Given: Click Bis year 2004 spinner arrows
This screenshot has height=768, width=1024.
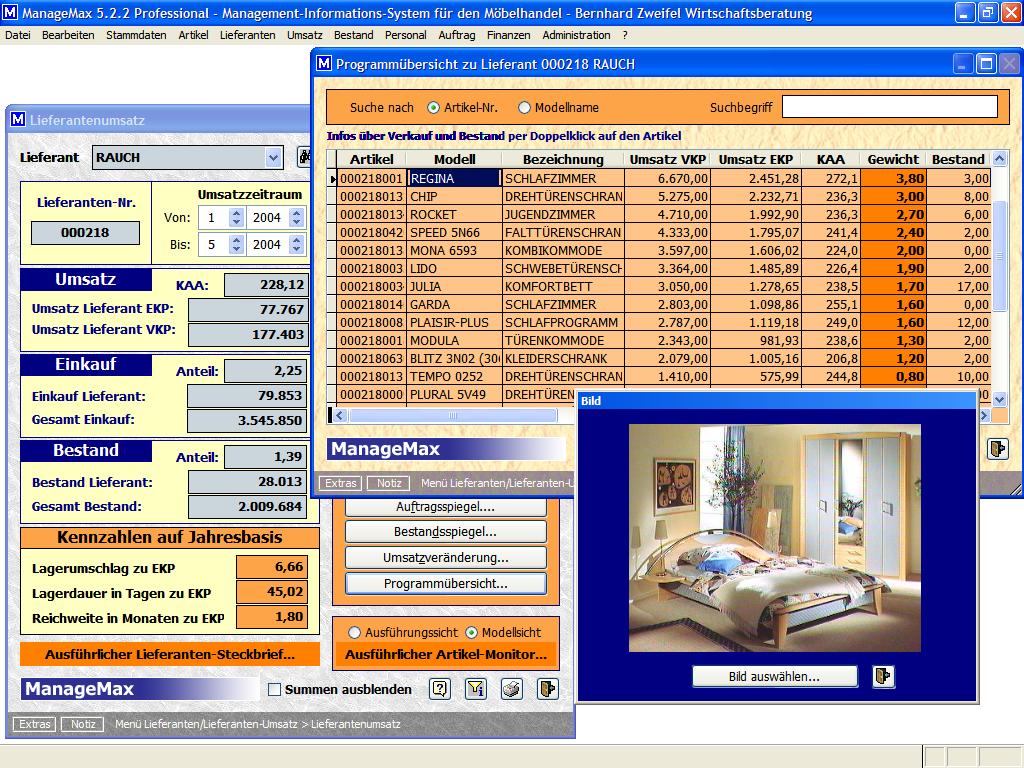Looking at the screenshot, I should coord(296,244).
